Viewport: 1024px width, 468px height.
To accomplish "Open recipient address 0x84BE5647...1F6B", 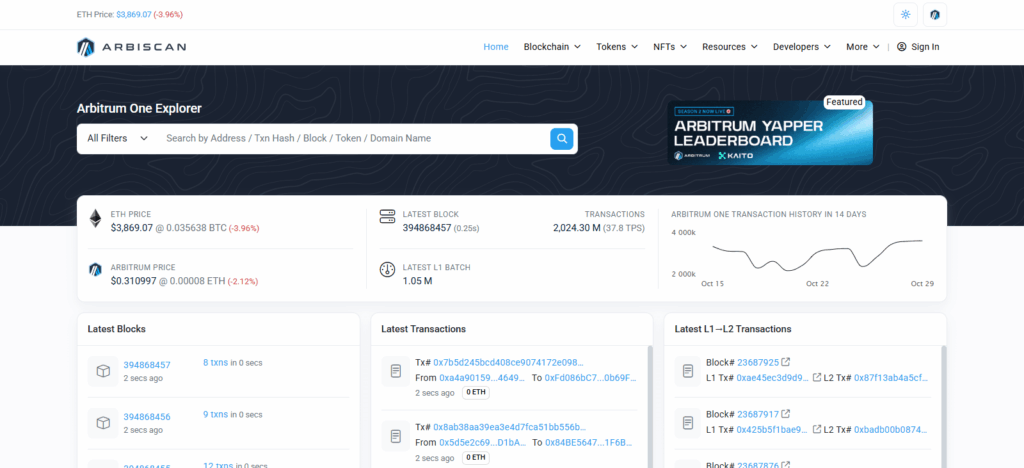I will (x=588, y=443).
